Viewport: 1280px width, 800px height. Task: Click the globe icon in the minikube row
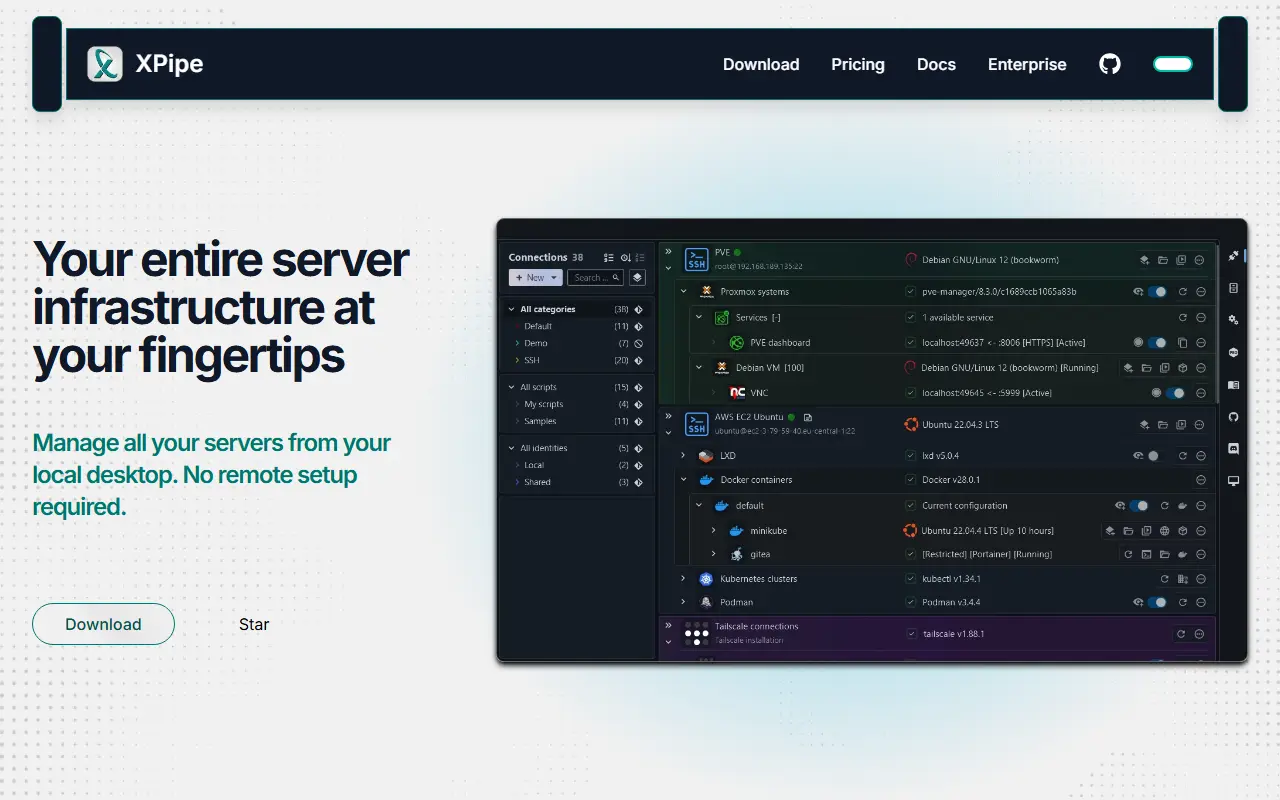pyautogui.click(x=1164, y=531)
